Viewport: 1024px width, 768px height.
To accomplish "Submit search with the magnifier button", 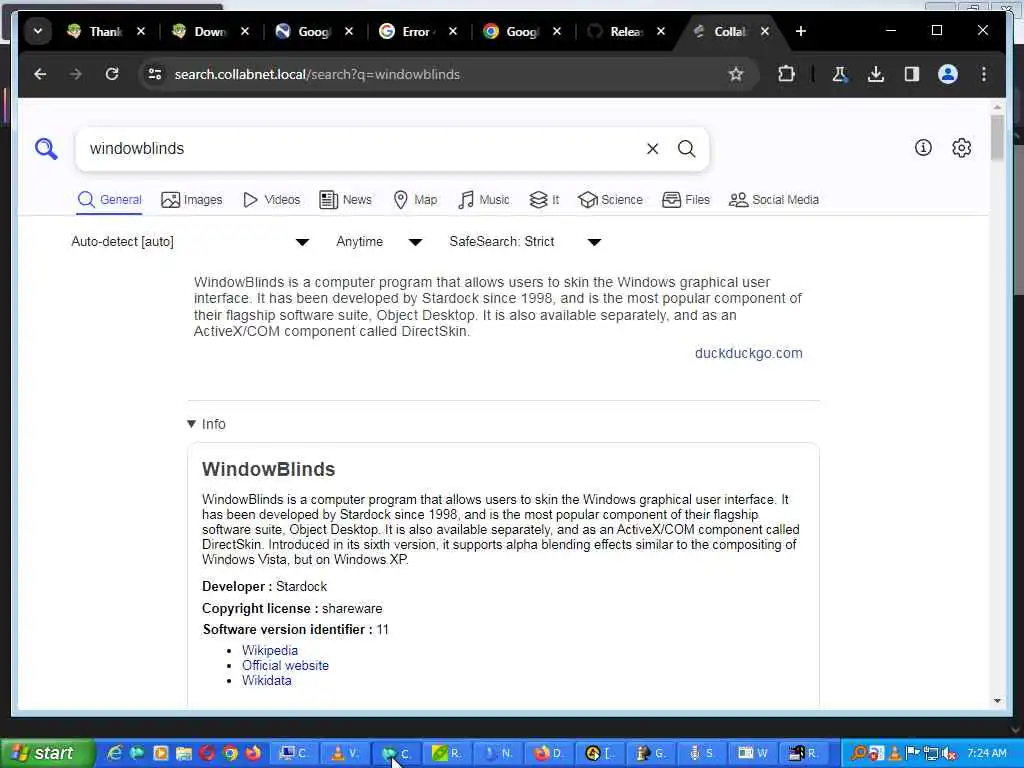I will click(686, 149).
